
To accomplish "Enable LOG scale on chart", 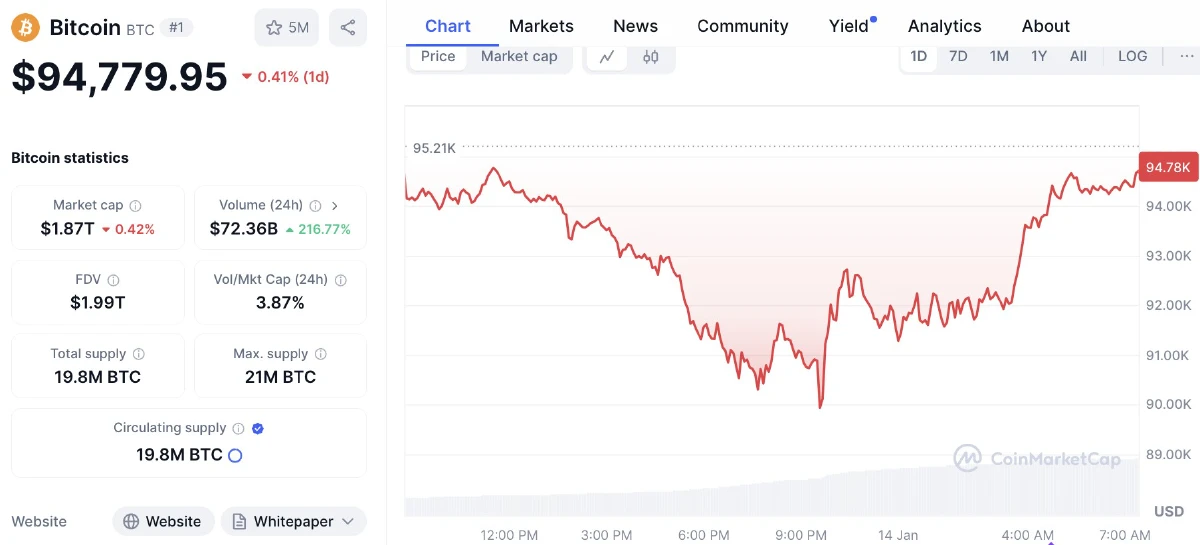I will tap(1132, 57).
